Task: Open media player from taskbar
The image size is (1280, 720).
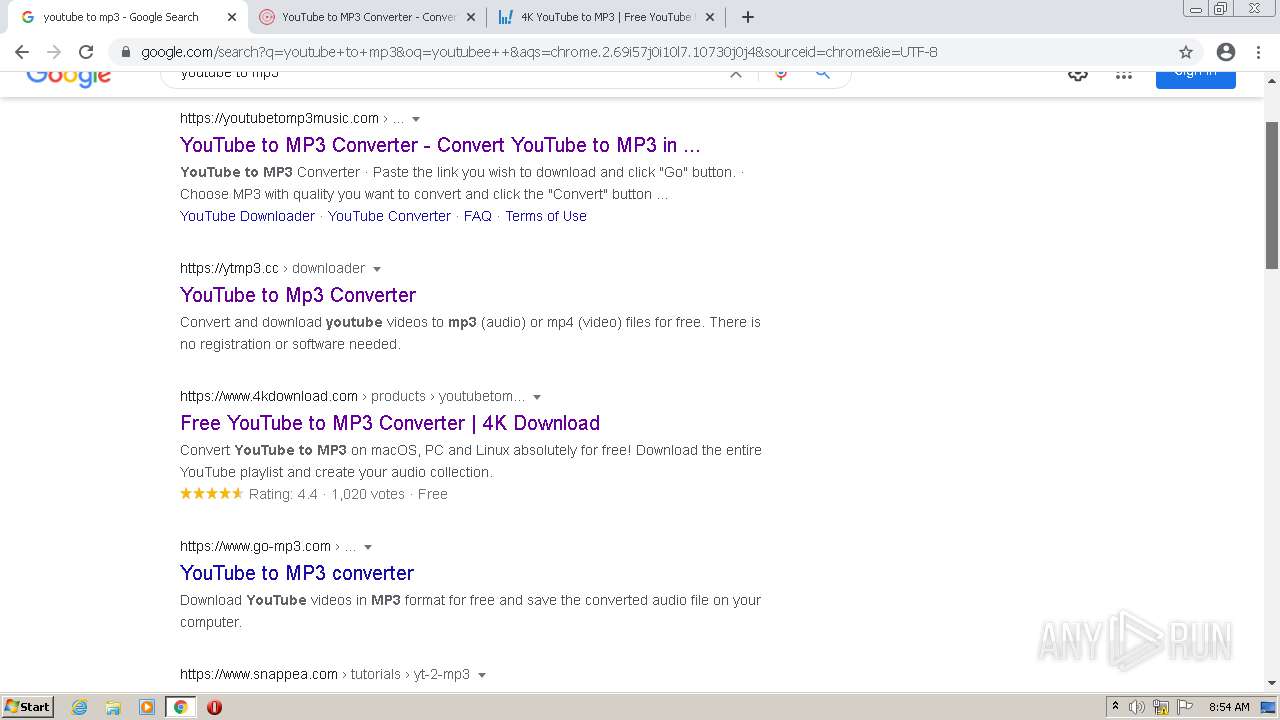Action: pos(147,707)
